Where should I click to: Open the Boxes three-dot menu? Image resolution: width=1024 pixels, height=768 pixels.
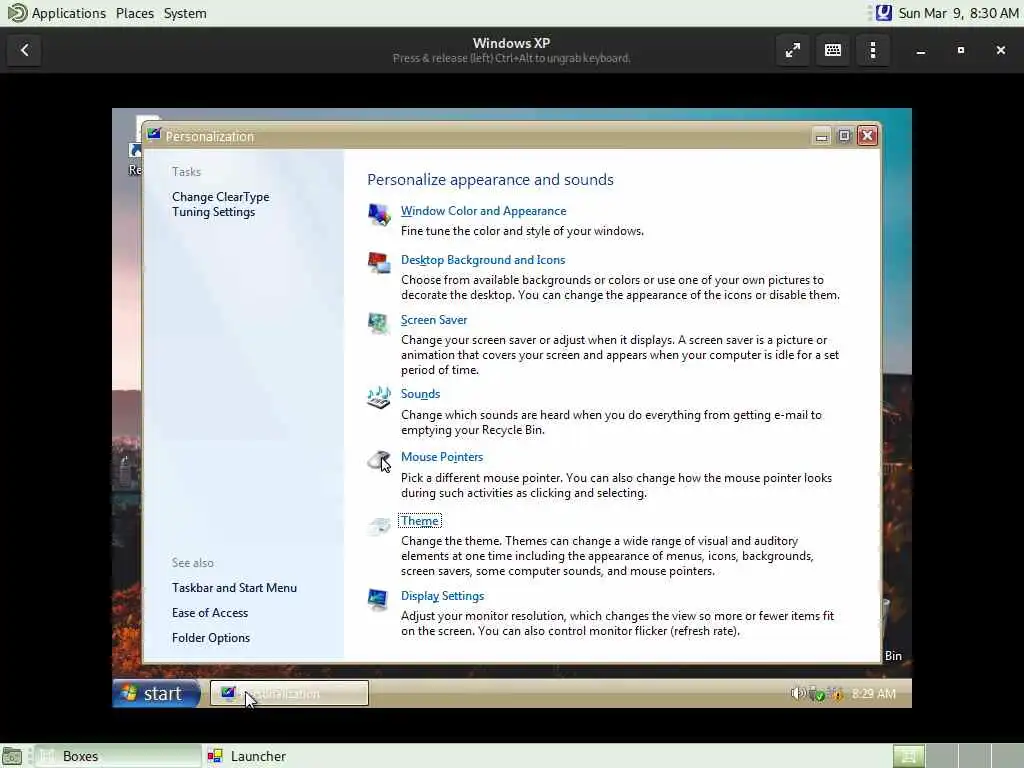coord(872,50)
